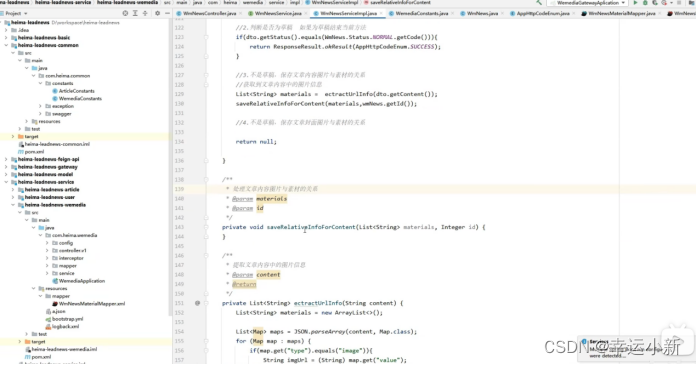The width and height of the screenshot is (696, 365).
Task: Close the AppHttpCodeEnum.java tab
Action: point(574,14)
